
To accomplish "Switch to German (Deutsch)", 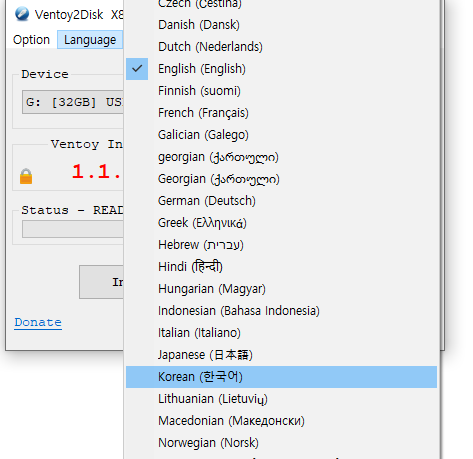I will pyautogui.click(x=281, y=201).
